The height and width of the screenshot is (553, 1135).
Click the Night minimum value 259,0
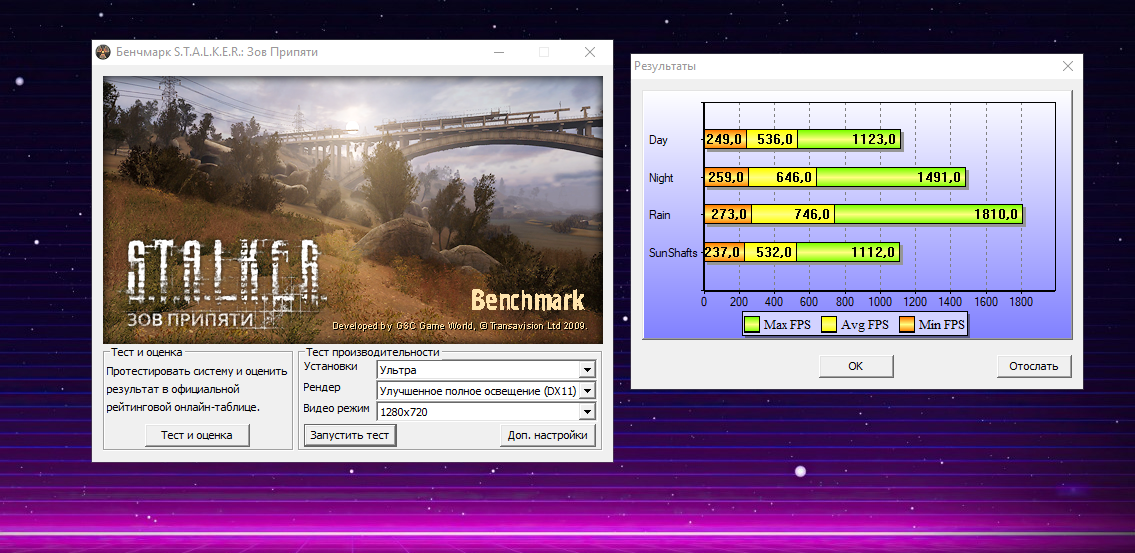[x=726, y=177]
